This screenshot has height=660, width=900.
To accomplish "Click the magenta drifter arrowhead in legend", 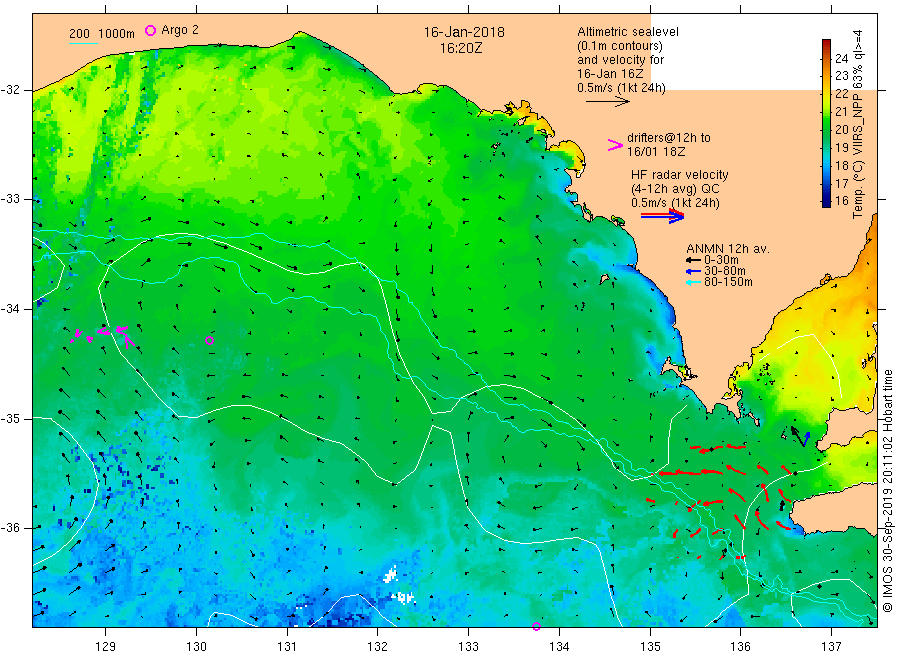I will point(615,145).
